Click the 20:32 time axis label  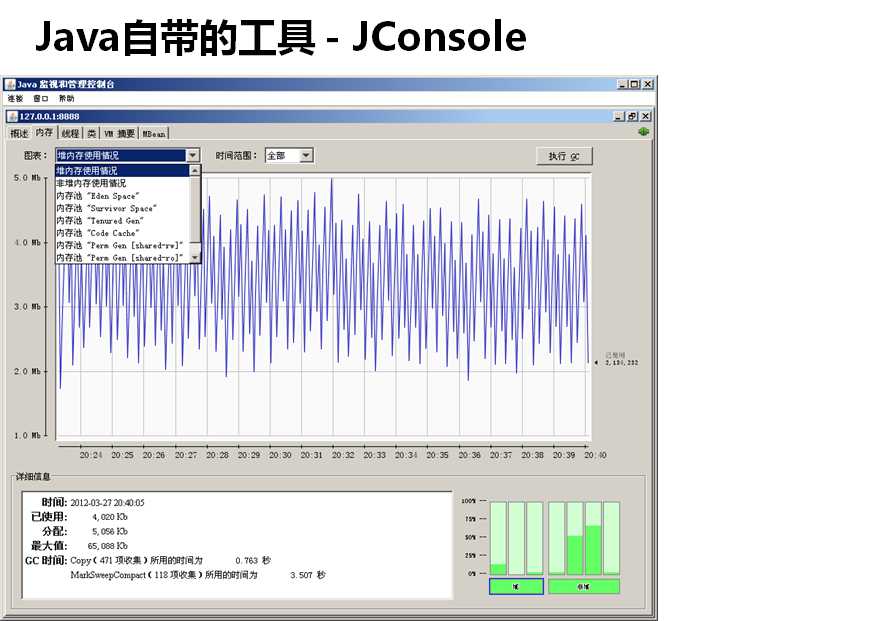pyautogui.click(x=343, y=456)
